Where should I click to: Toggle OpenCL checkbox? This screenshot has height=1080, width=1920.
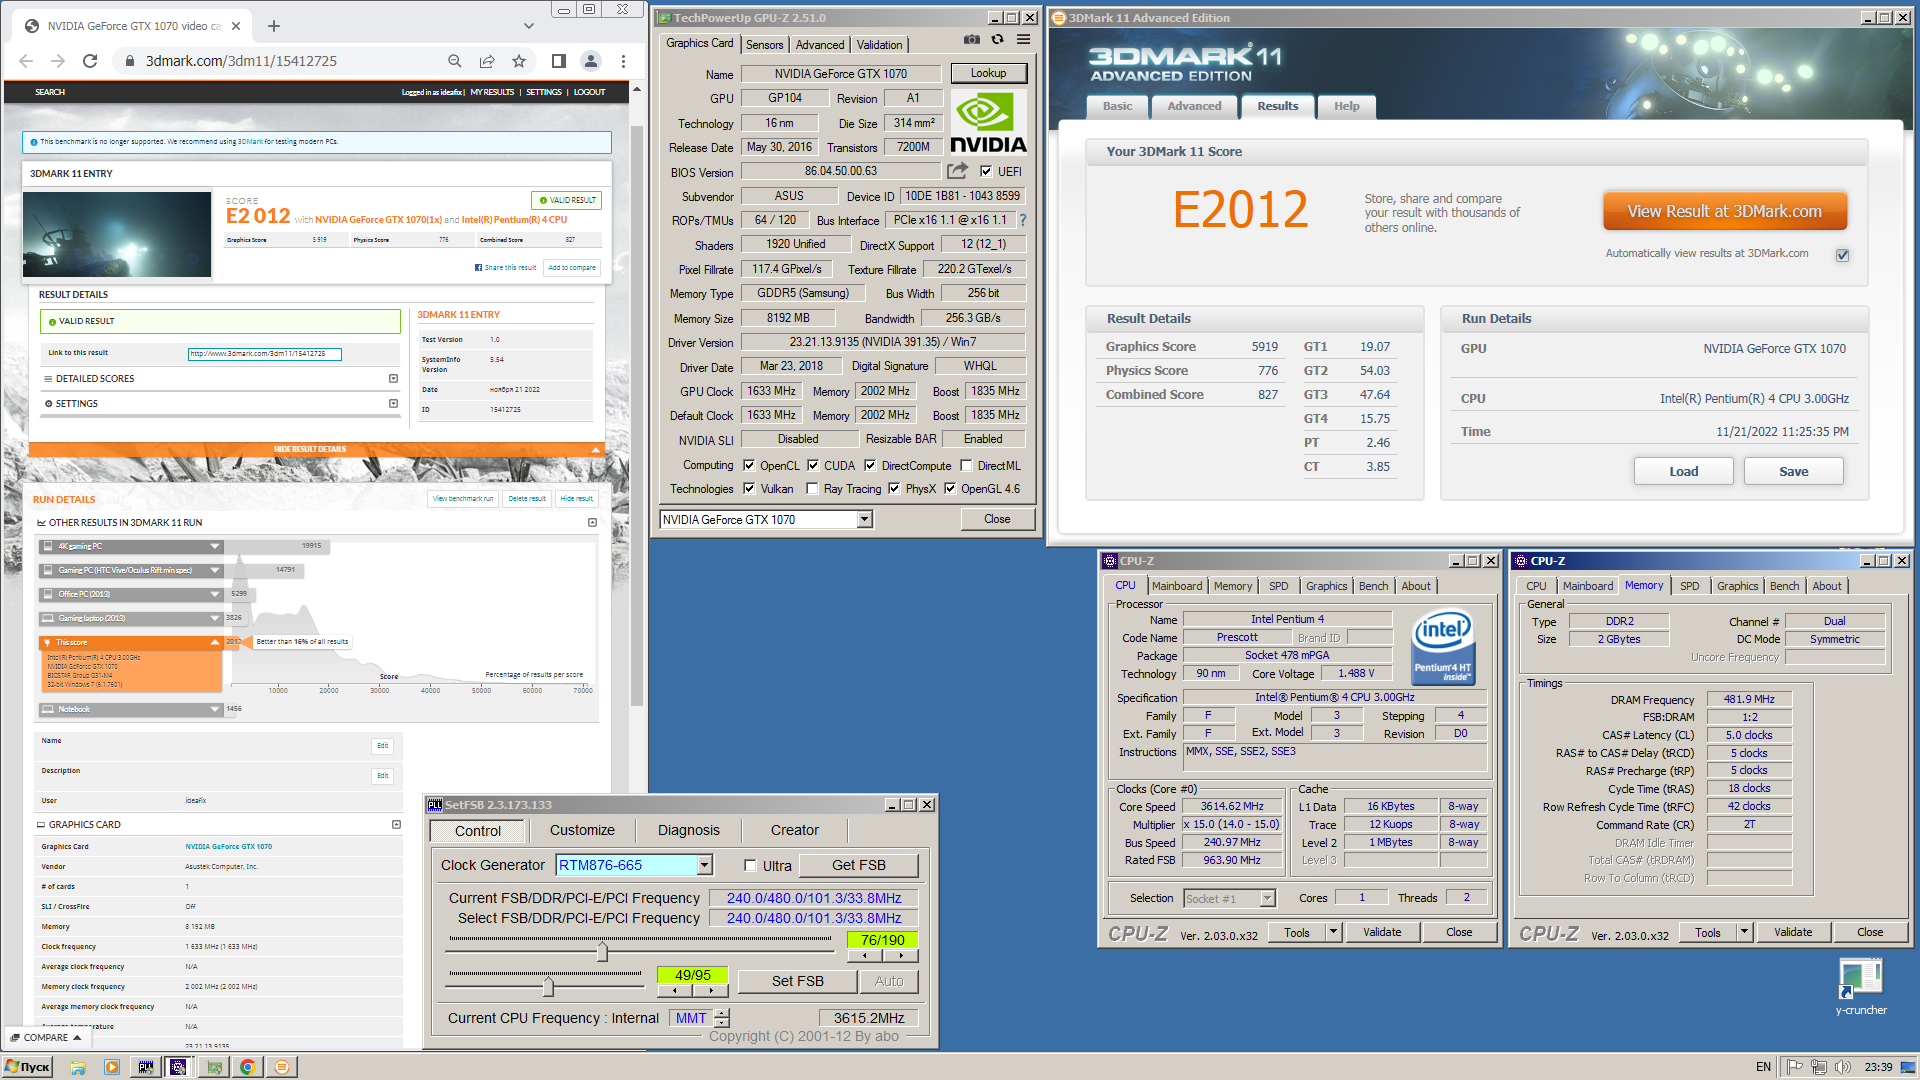(x=749, y=465)
